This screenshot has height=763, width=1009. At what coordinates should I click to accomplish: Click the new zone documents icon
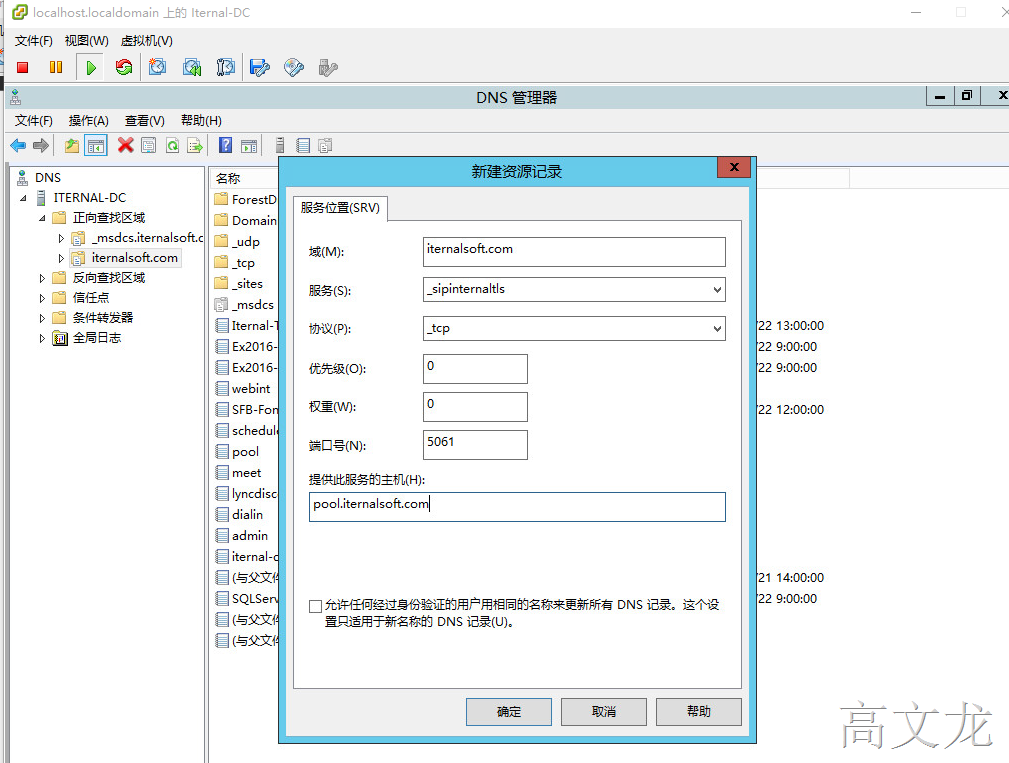pos(326,145)
